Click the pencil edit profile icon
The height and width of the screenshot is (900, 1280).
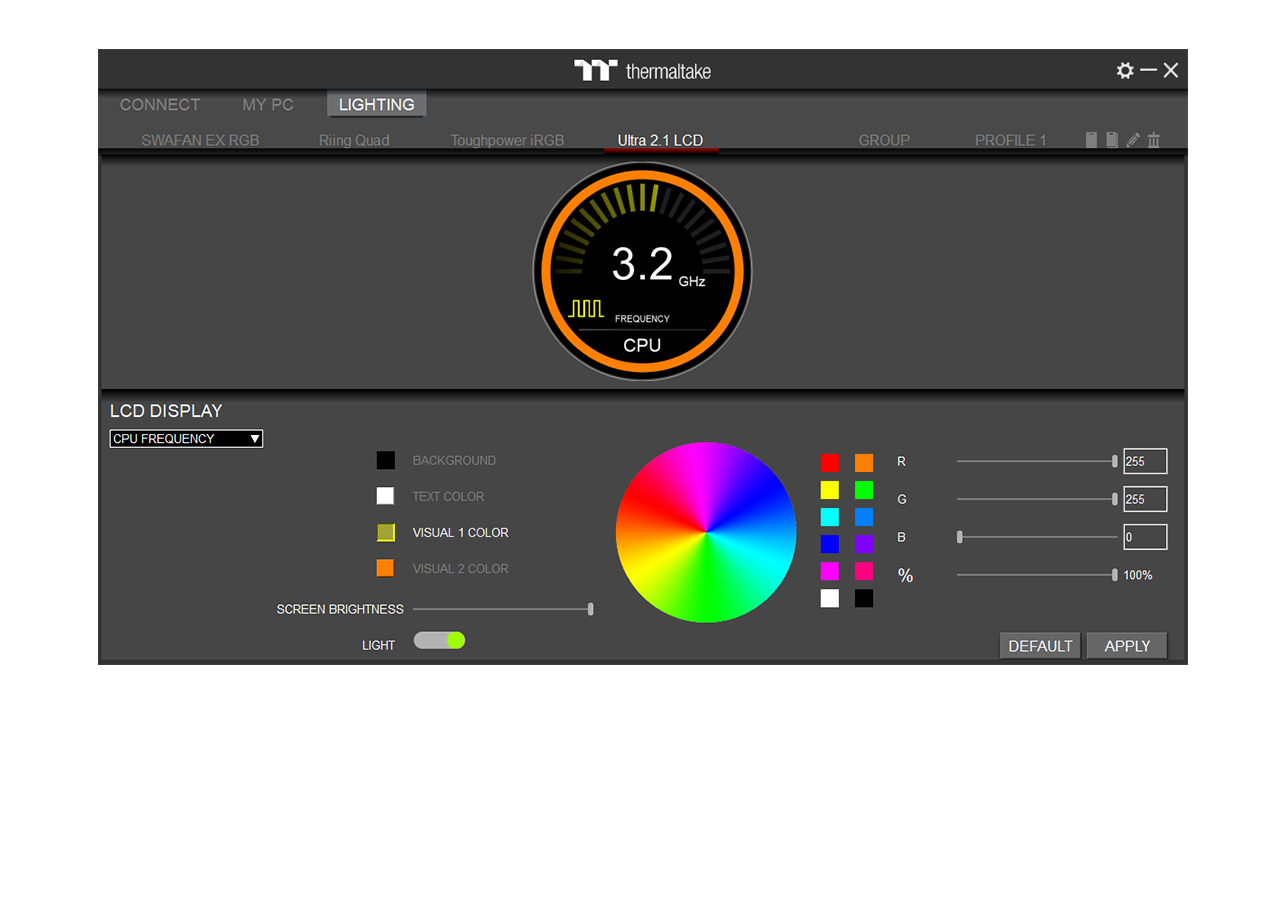click(1133, 140)
